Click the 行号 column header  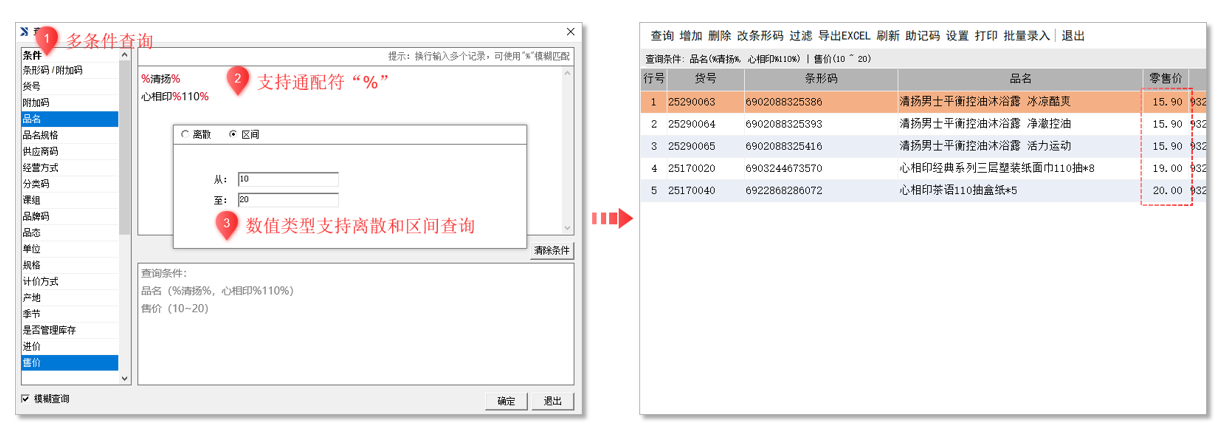tap(654, 78)
